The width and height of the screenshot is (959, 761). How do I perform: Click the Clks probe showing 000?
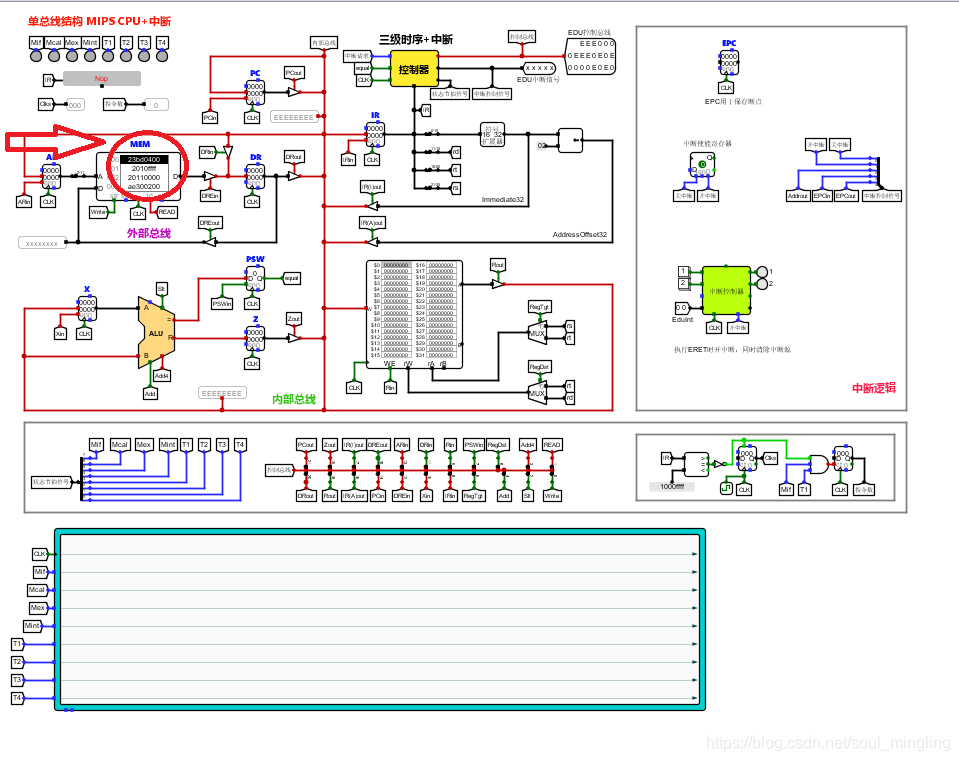[75, 105]
